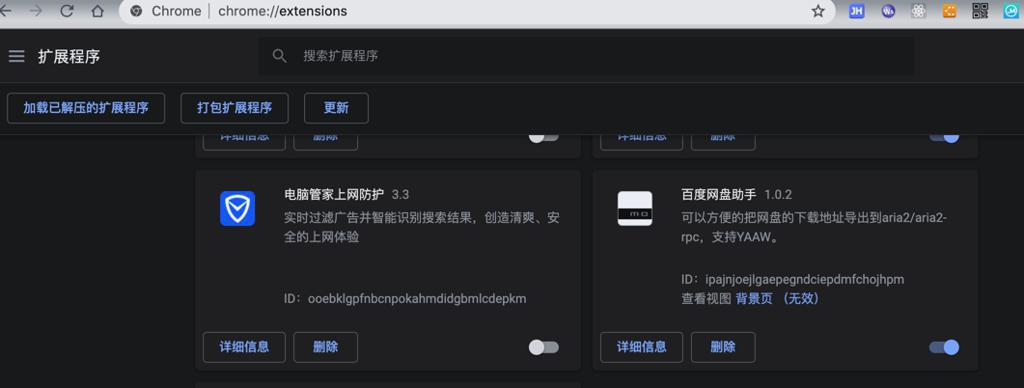The image size is (1024, 388).
Task: Click the browser forward arrow
Action: point(37,11)
